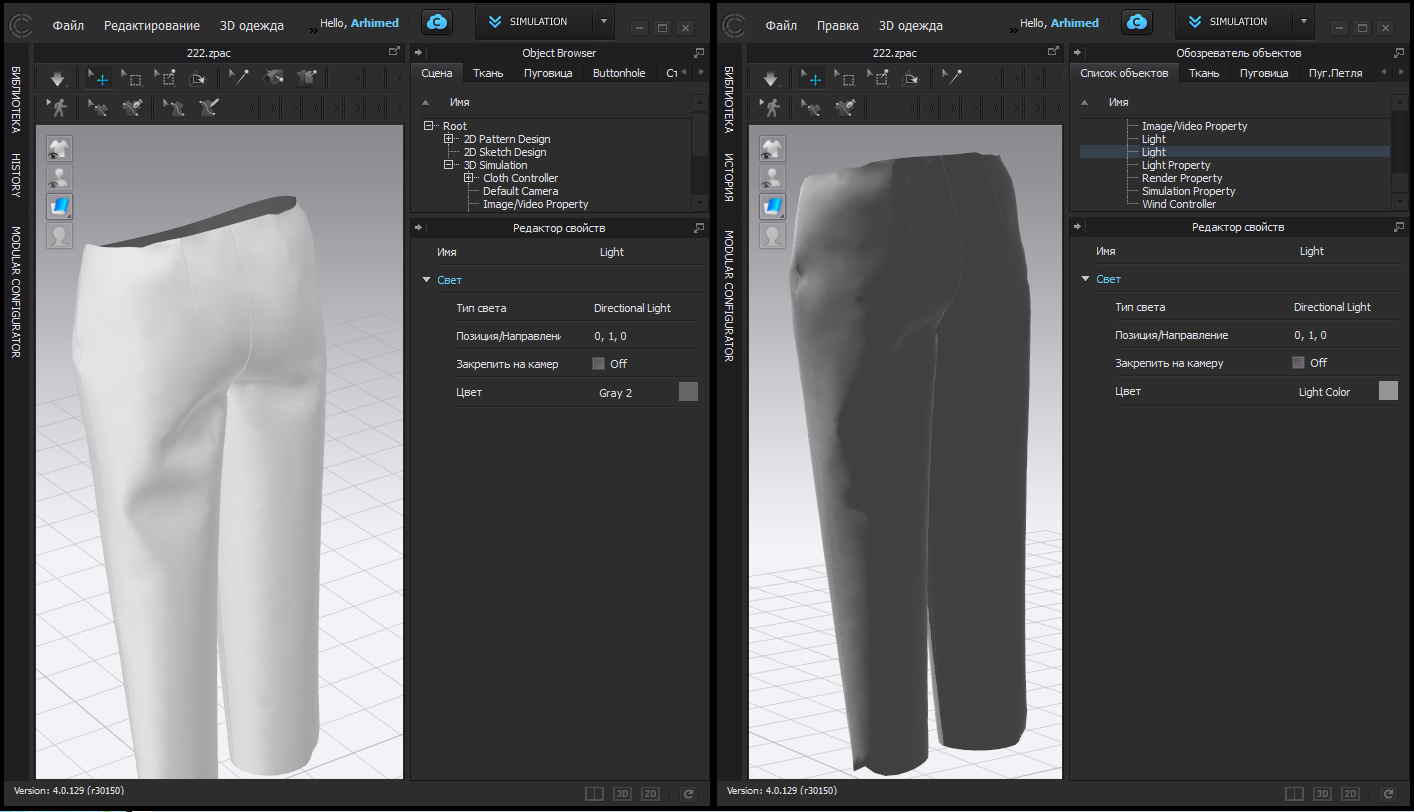The image size is (1414, 812).
Task: Click the cloud icon in right window header
Action: 1135,22
